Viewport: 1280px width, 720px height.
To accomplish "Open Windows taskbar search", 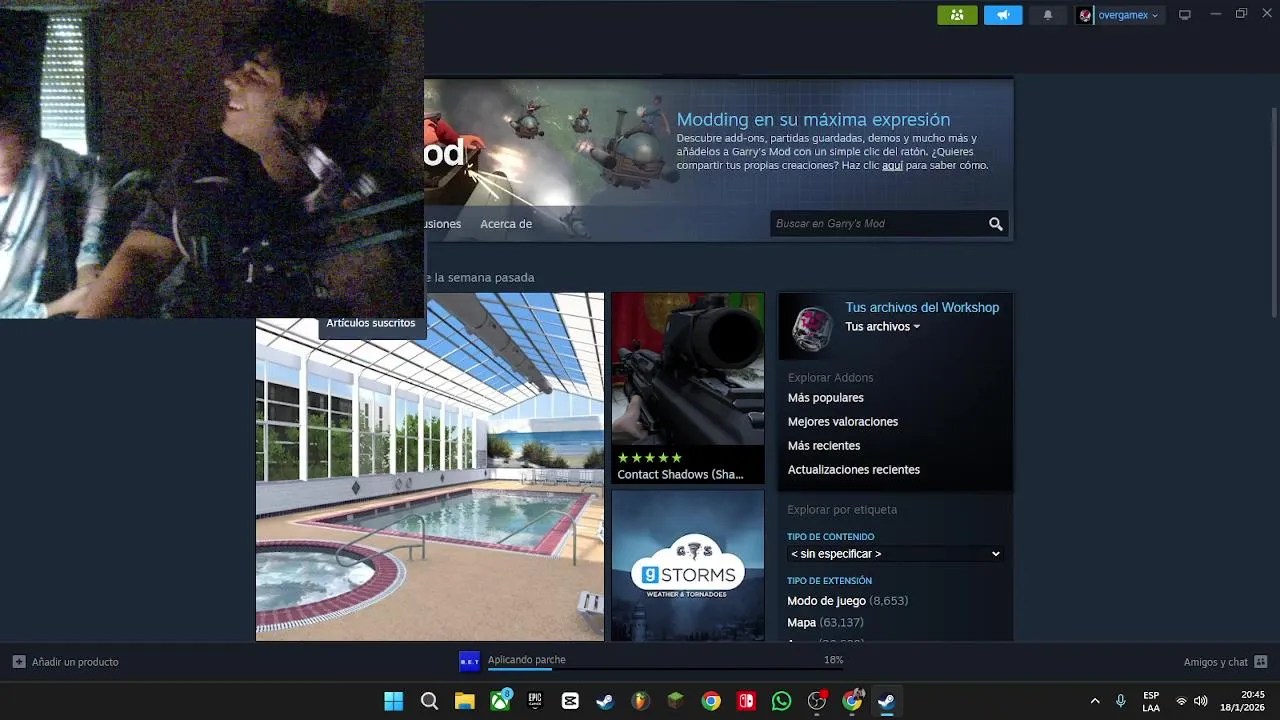I will pyautogui.click(x=429, y=701).
